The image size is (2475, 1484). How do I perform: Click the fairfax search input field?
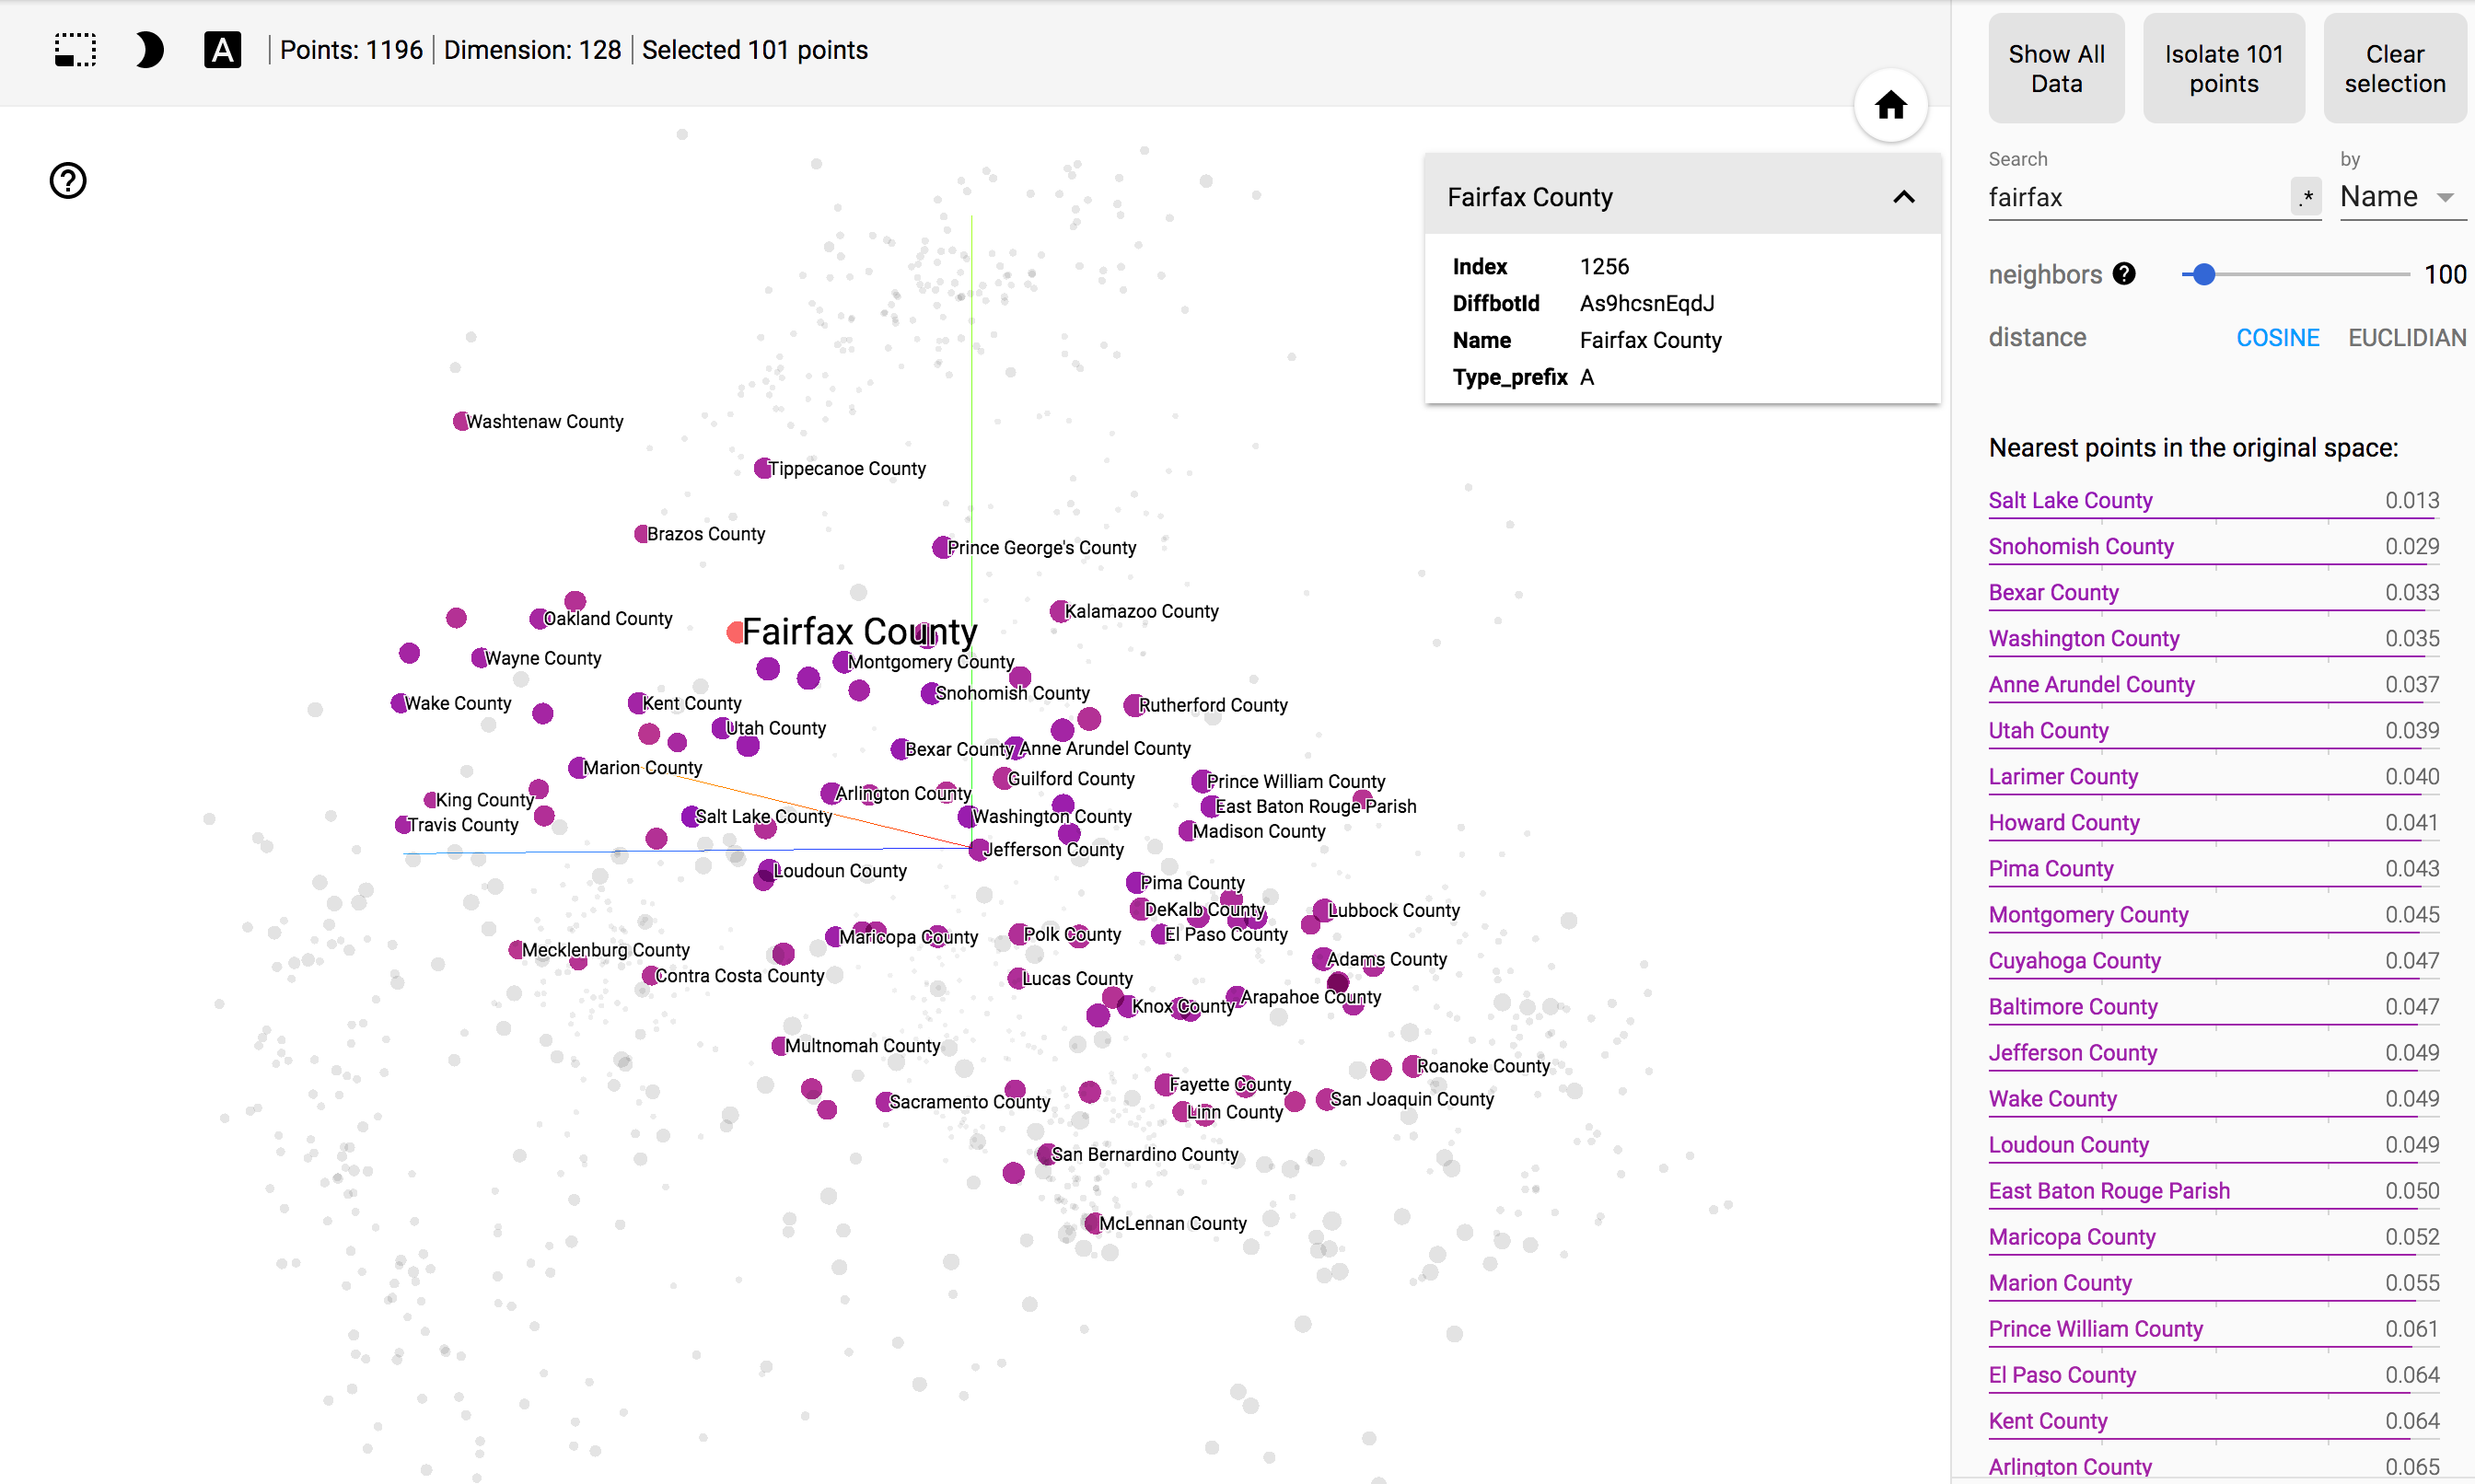coord(2135,197)
